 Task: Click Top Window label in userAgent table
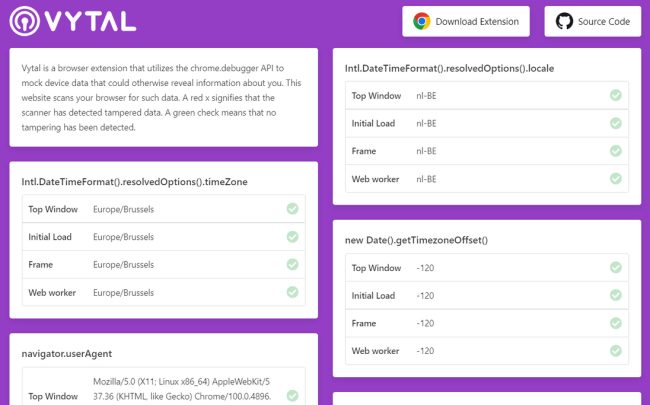point(53,396)
